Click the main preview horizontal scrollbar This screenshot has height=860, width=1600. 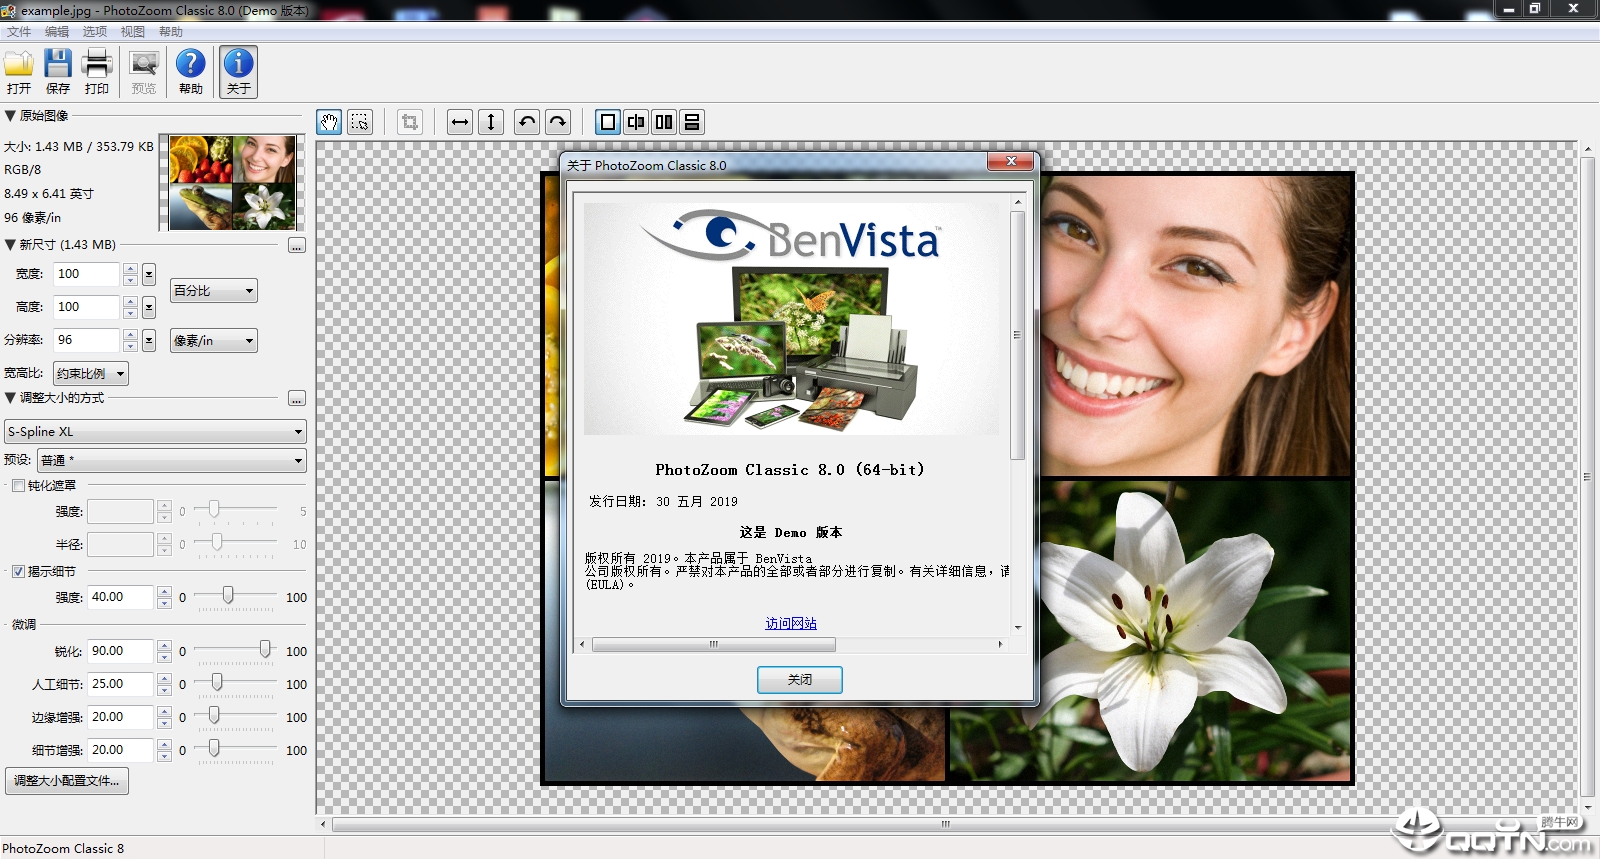pos(945,825)
